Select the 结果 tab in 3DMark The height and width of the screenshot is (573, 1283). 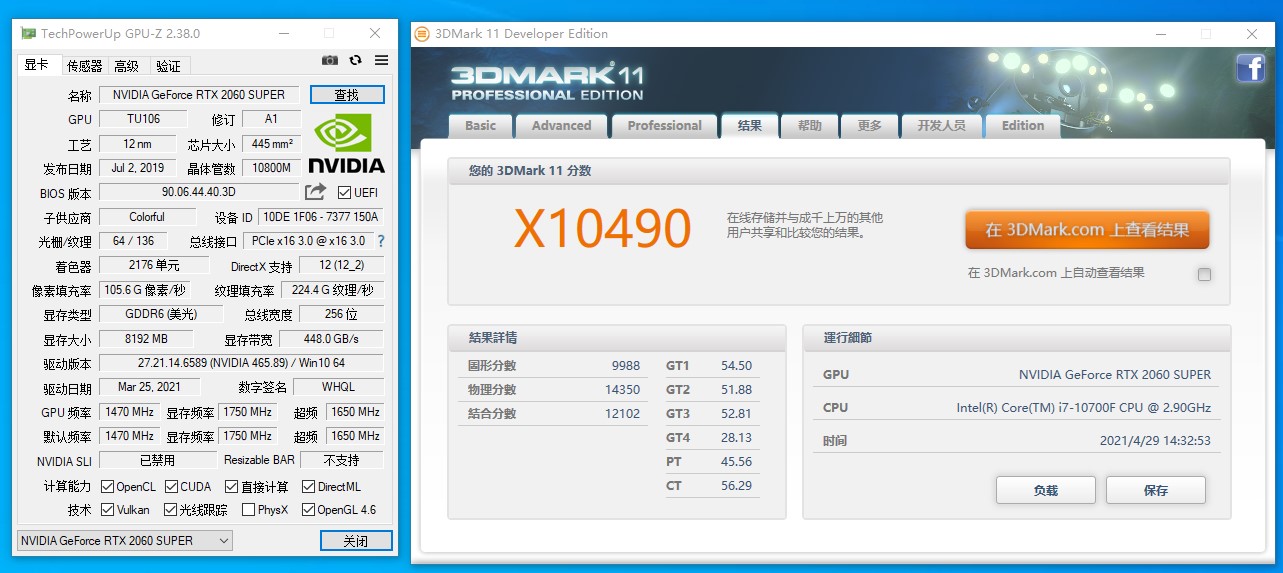[750, 126]
